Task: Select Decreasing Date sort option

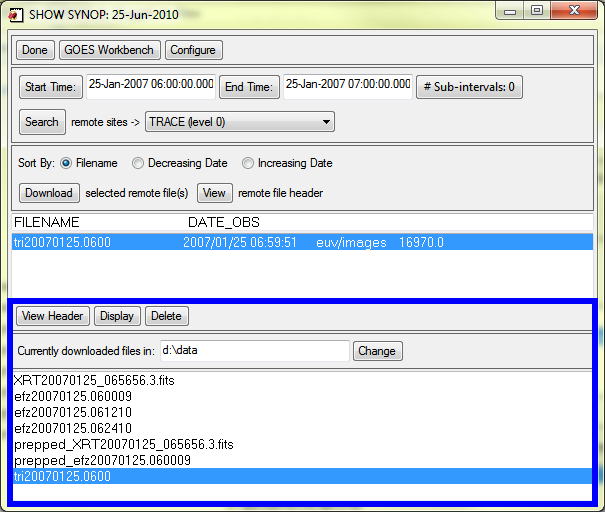Action: 139,163
